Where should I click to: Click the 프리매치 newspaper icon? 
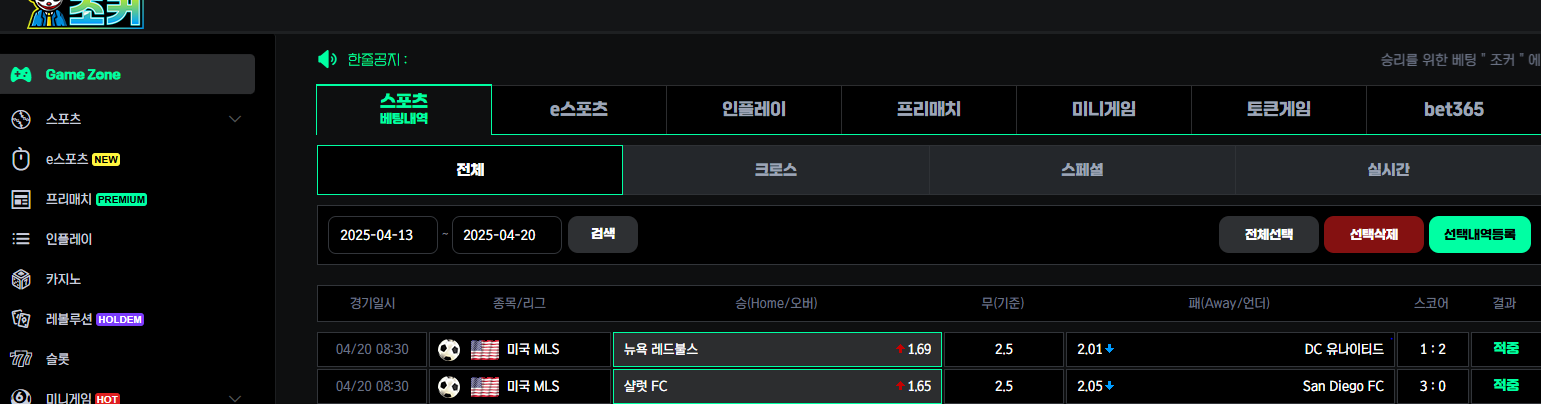[x=21, y=199]
